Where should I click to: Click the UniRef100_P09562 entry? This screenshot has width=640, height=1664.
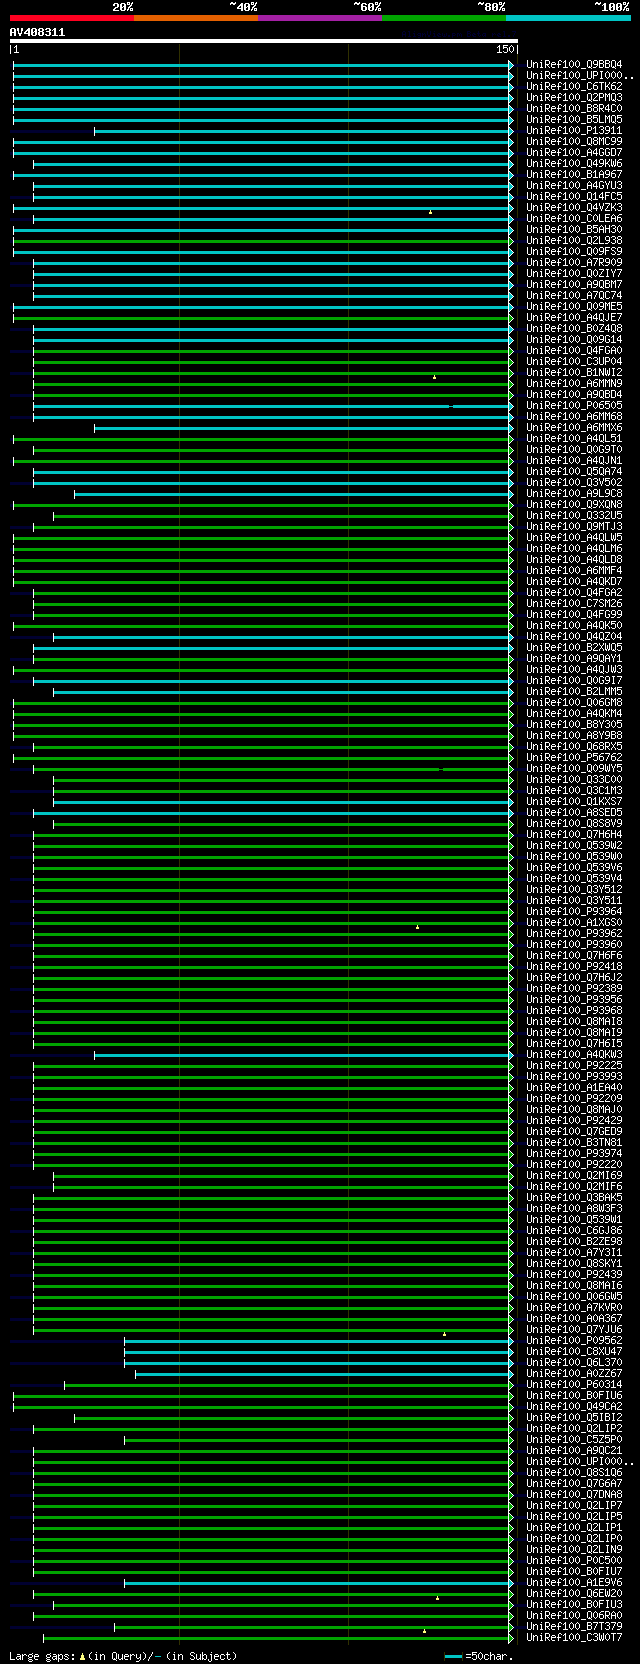point(574,1341)
